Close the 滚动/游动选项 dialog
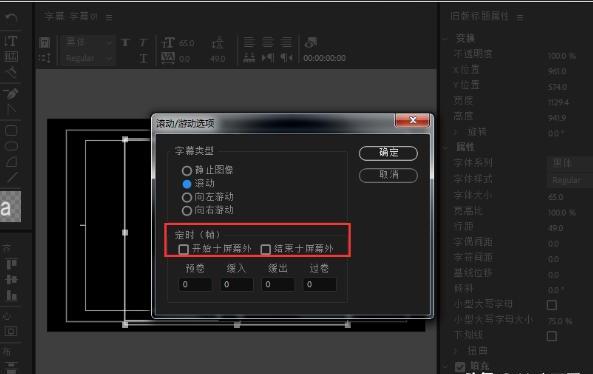 pos(412,120)
